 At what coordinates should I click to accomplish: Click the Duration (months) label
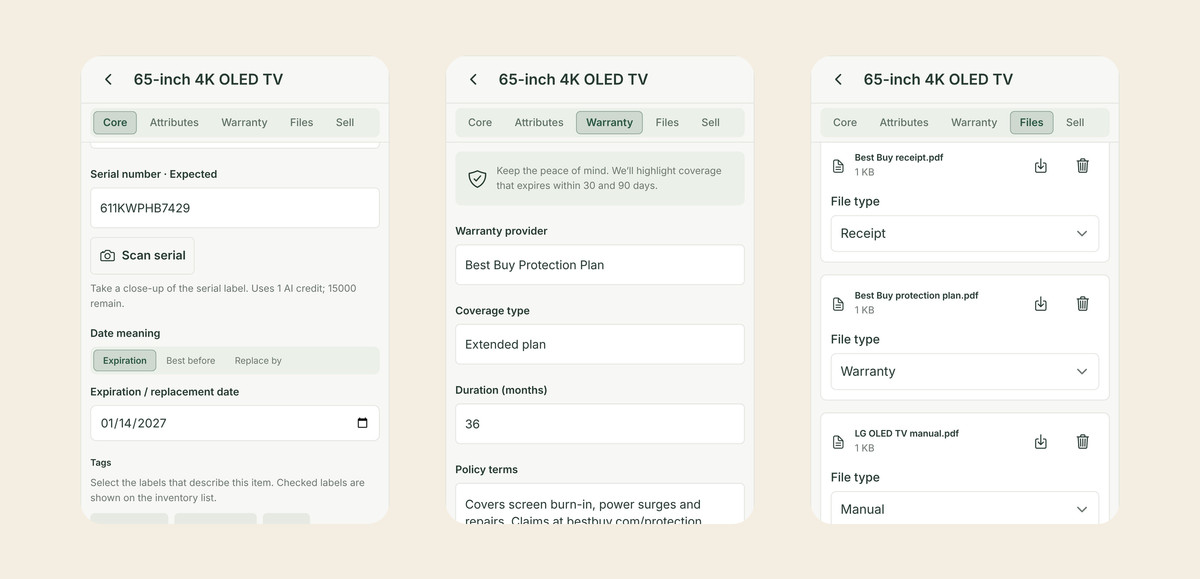(501, 390)
